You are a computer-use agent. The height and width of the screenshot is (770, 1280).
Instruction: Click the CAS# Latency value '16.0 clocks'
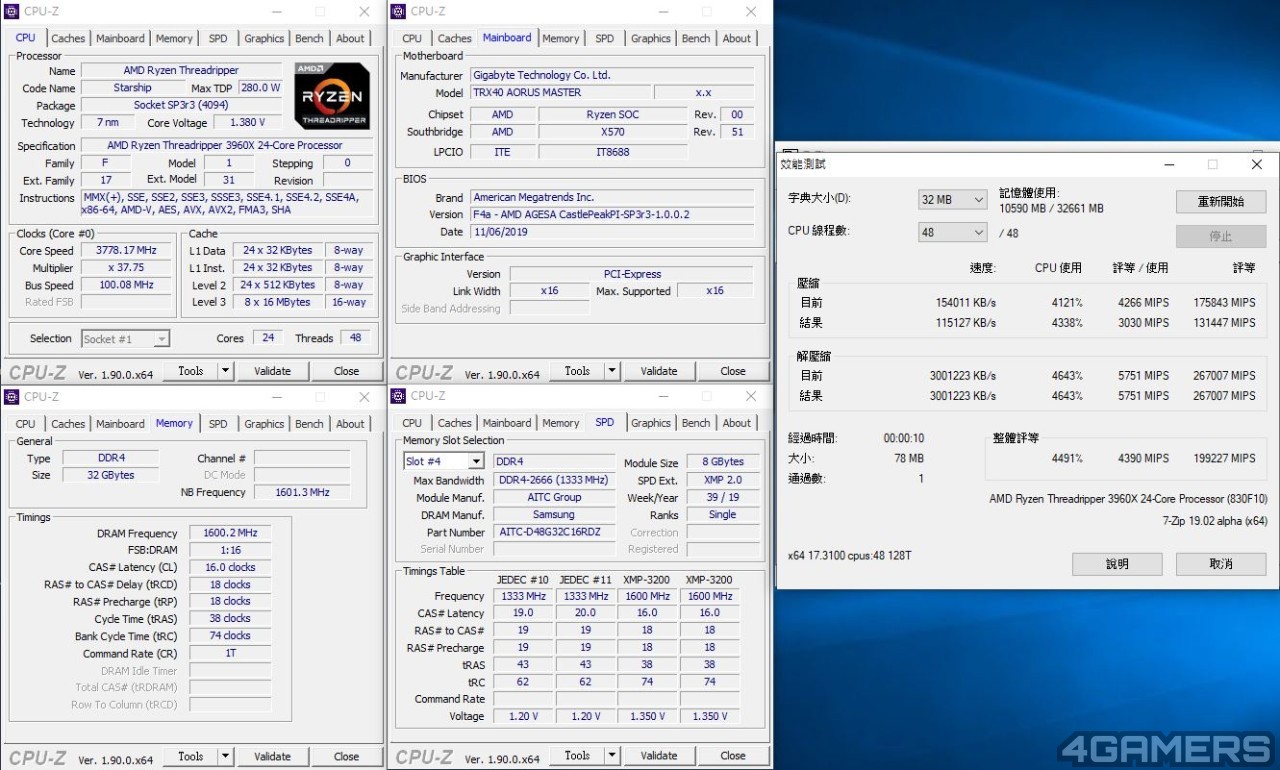(x=229, y=568)
